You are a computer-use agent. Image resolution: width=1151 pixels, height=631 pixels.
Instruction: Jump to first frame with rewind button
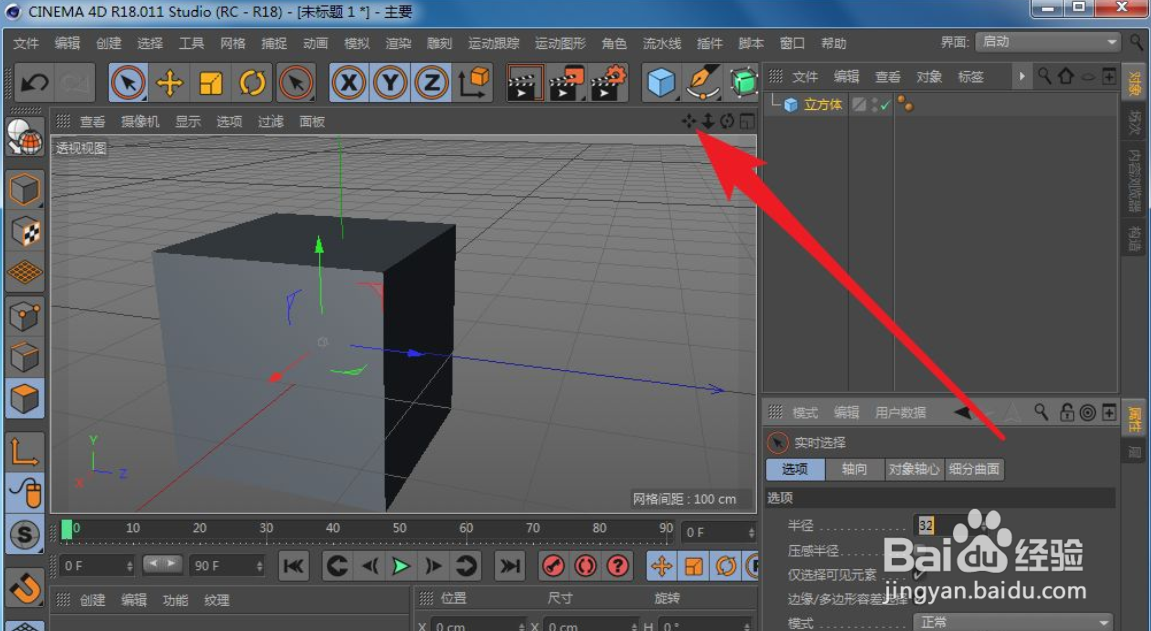tap(293, 565)
